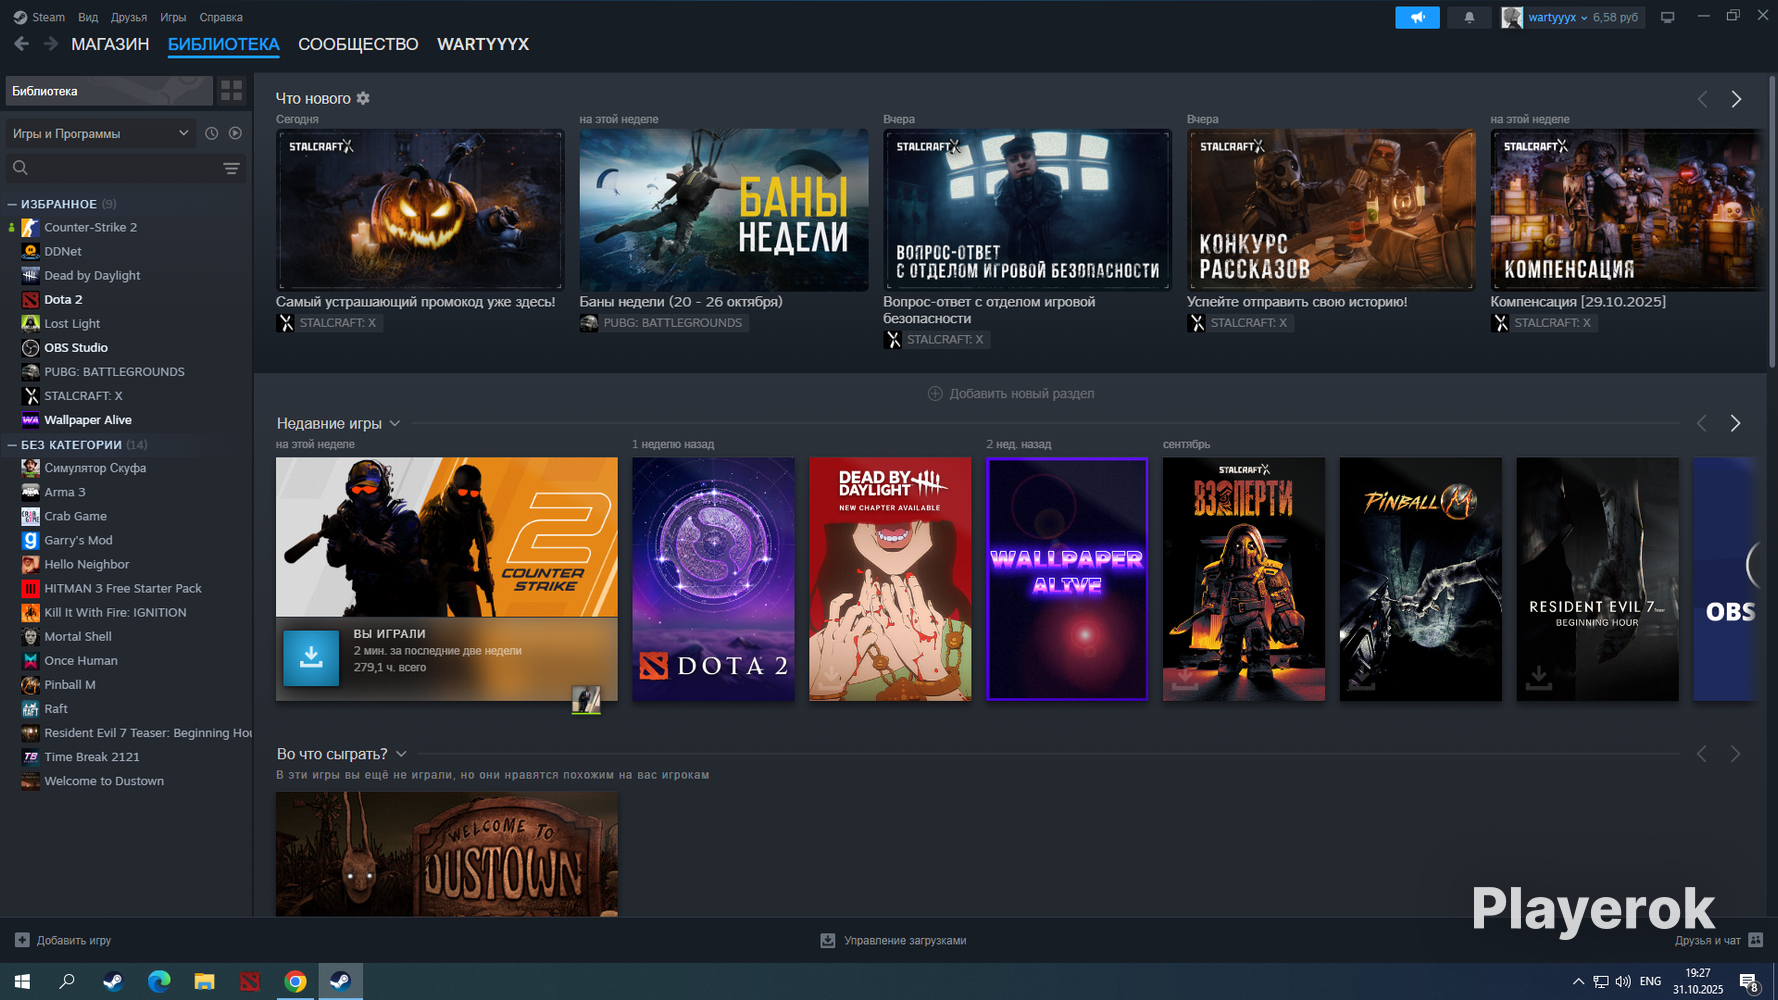Click Добавить новый раздел
This screenshot has height=1000, width=1778.
(x=1011, y=393)
